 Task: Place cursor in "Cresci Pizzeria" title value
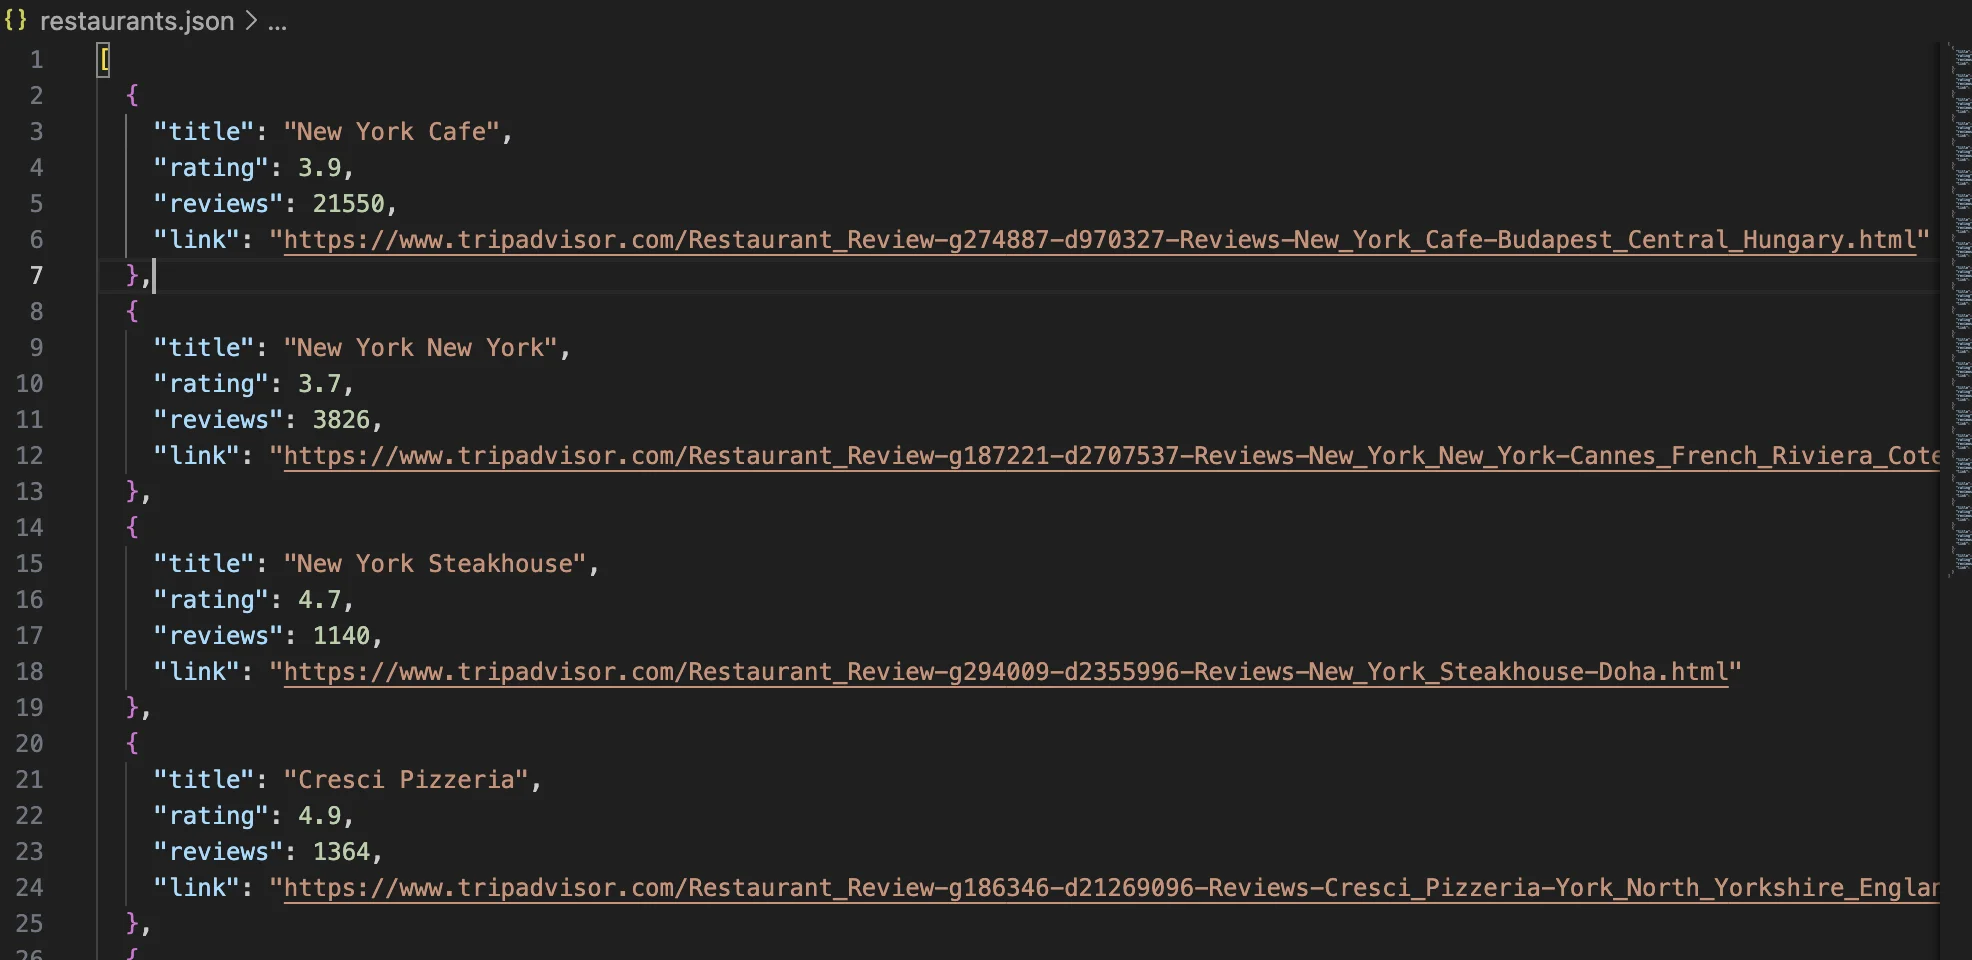pos(406,780)
